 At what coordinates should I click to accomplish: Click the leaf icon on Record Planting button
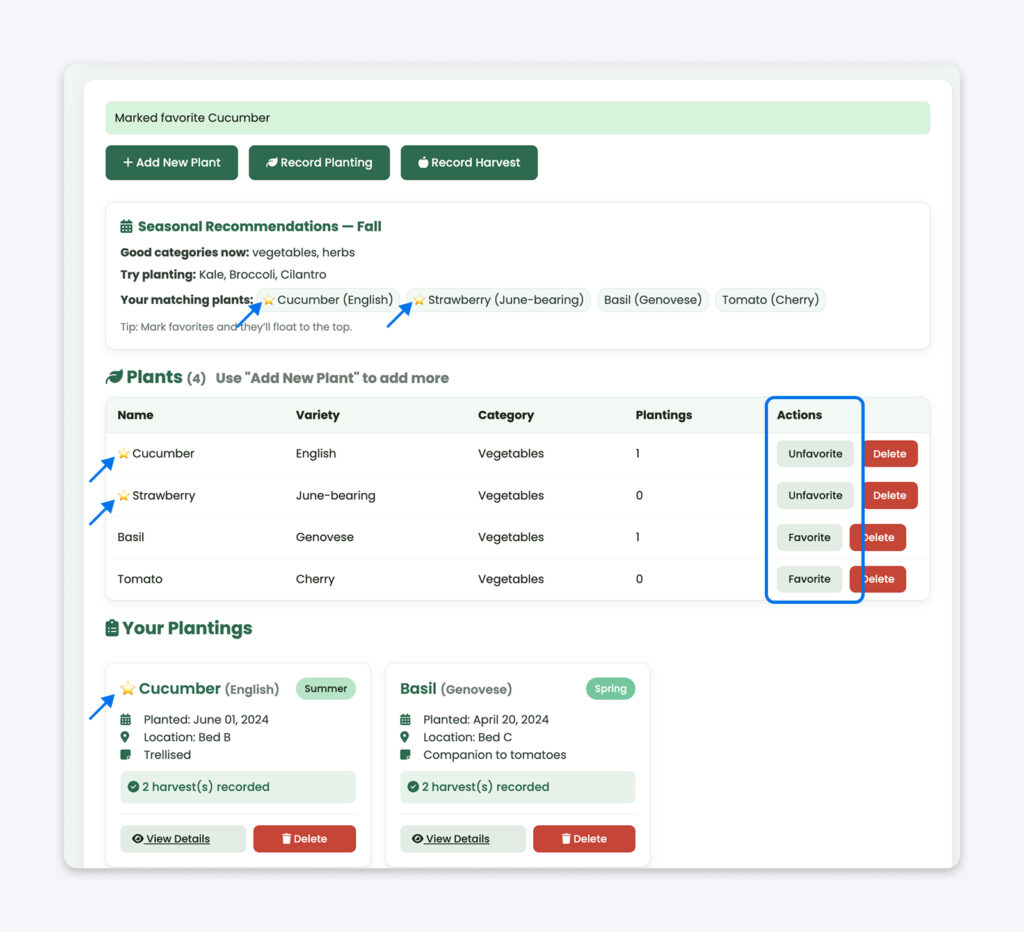coord(270,162)
